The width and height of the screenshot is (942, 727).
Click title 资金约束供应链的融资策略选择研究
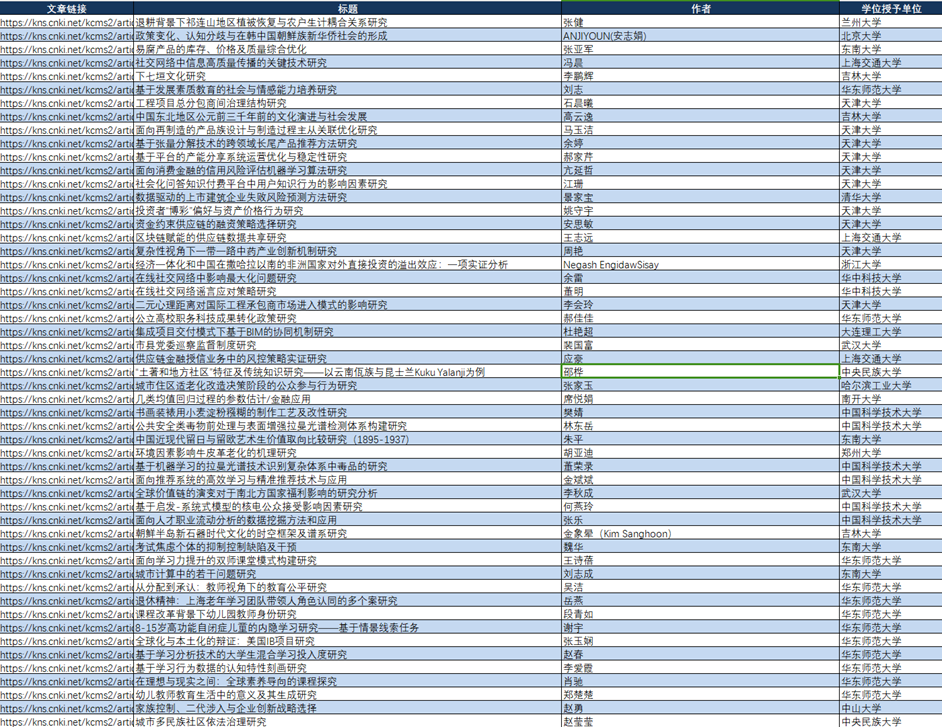tap(216, 224)
